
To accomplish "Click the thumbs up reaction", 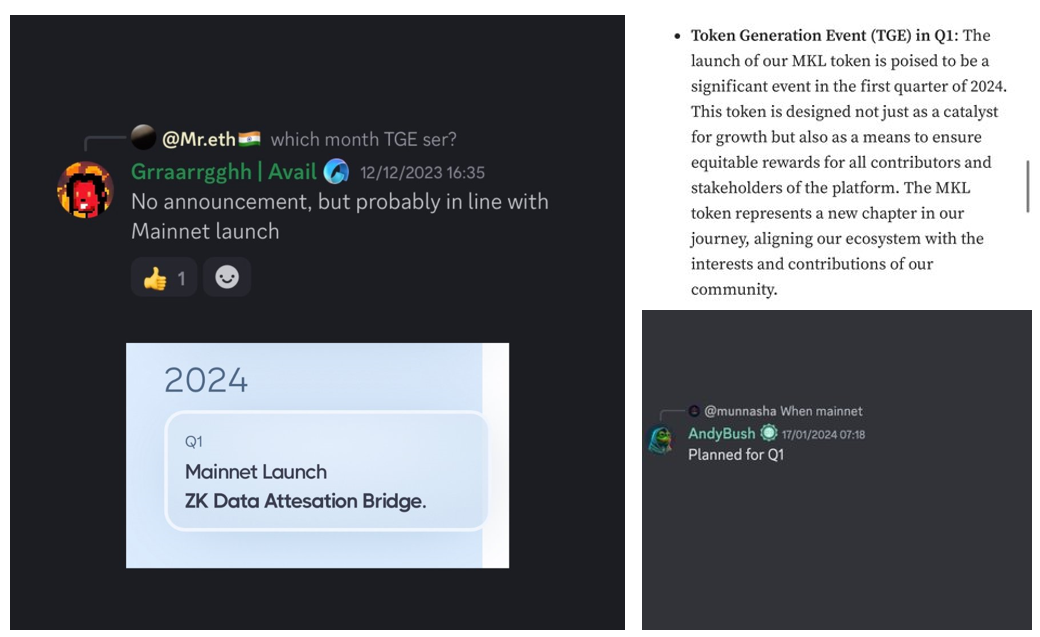I will tap(164, 278).
